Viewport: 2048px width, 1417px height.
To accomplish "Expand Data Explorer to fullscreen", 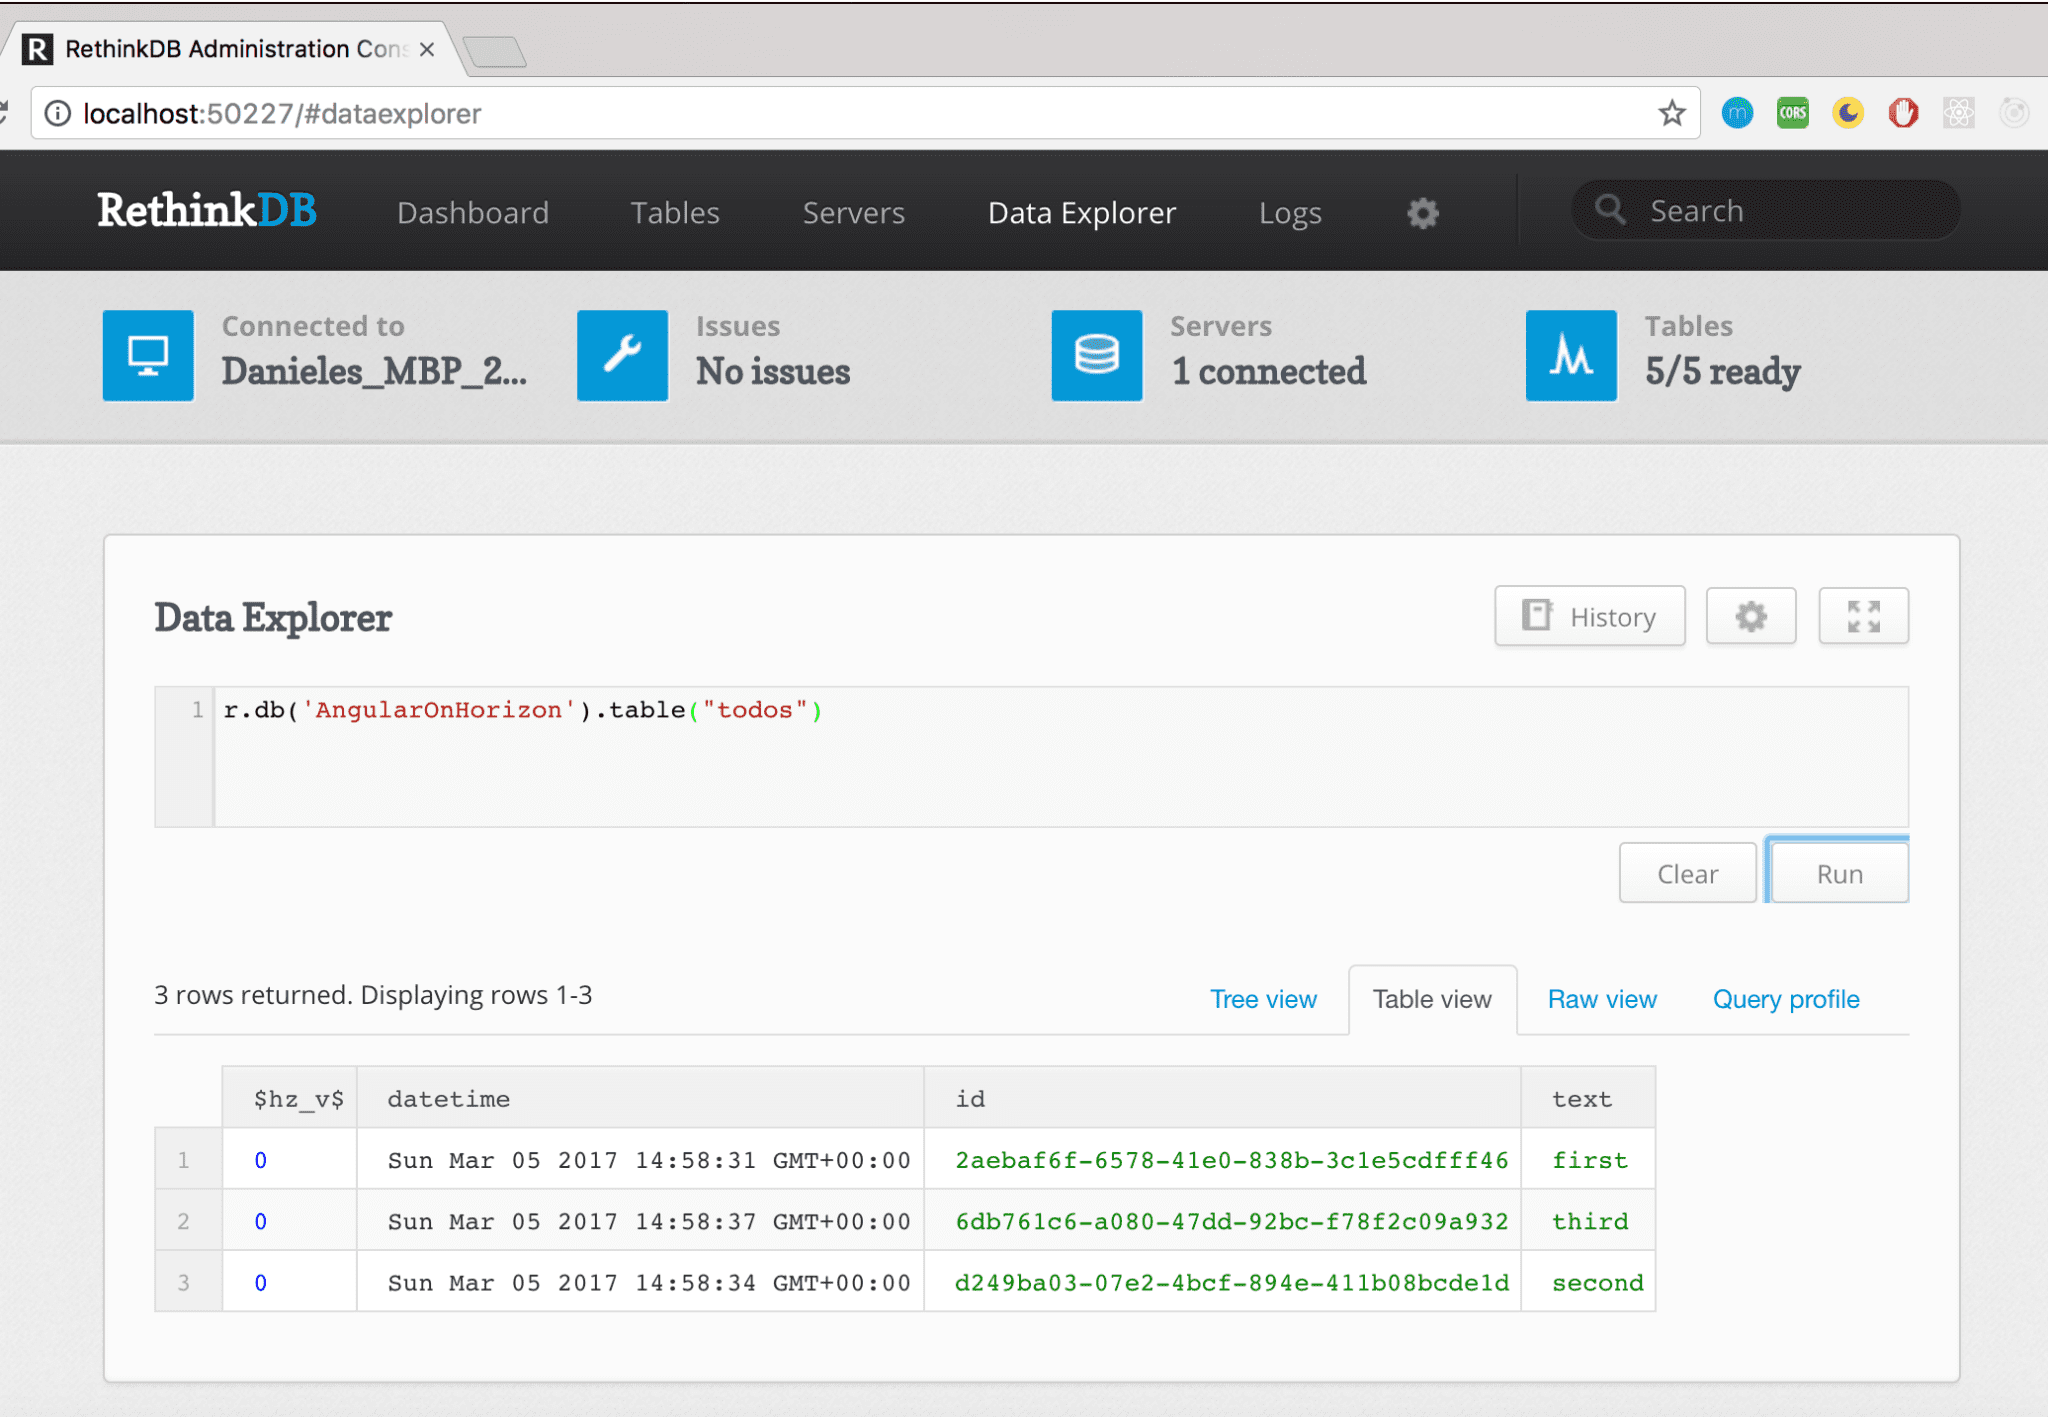I will 1864,616.
